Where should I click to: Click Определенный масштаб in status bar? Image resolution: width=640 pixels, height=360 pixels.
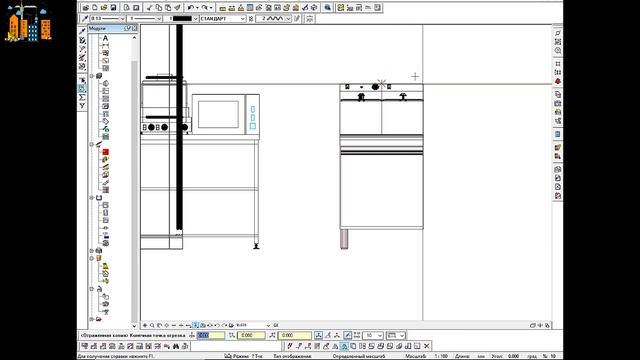(359, 356)
